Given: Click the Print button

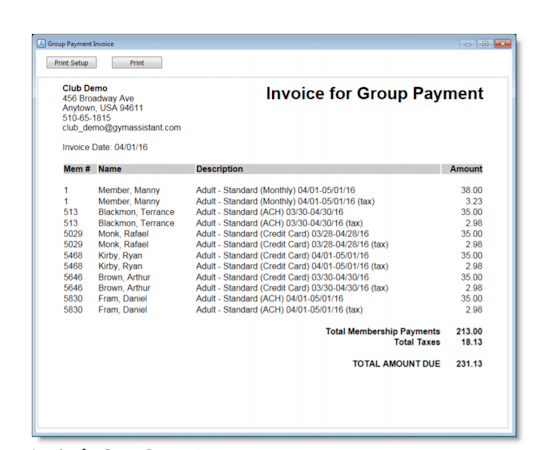Looking at the screenshot, I should click(x=137, y=63).
